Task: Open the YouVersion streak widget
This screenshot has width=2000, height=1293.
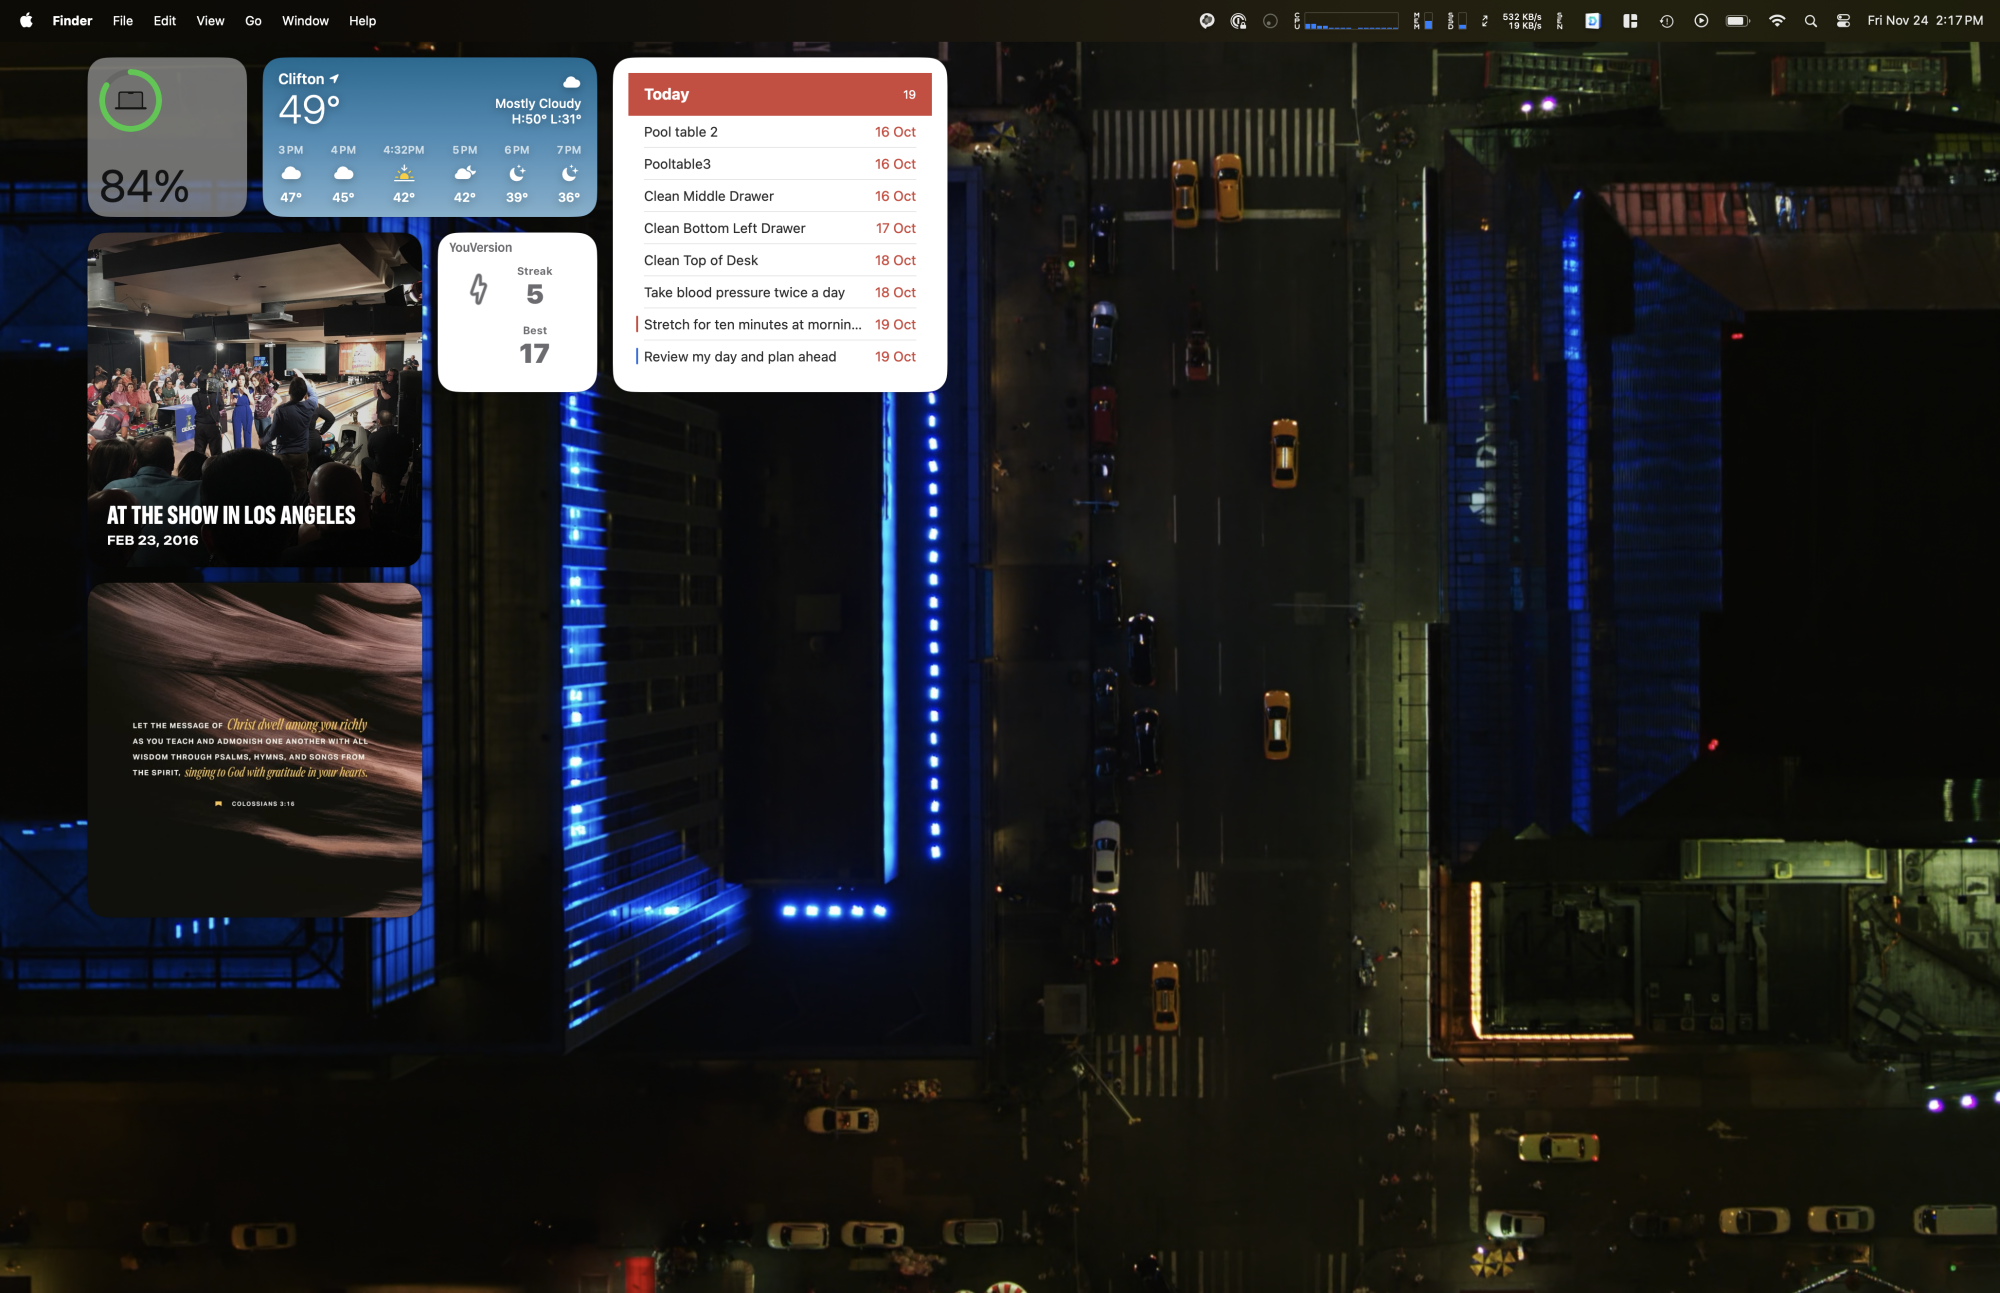Action: (x=517, y=312)
